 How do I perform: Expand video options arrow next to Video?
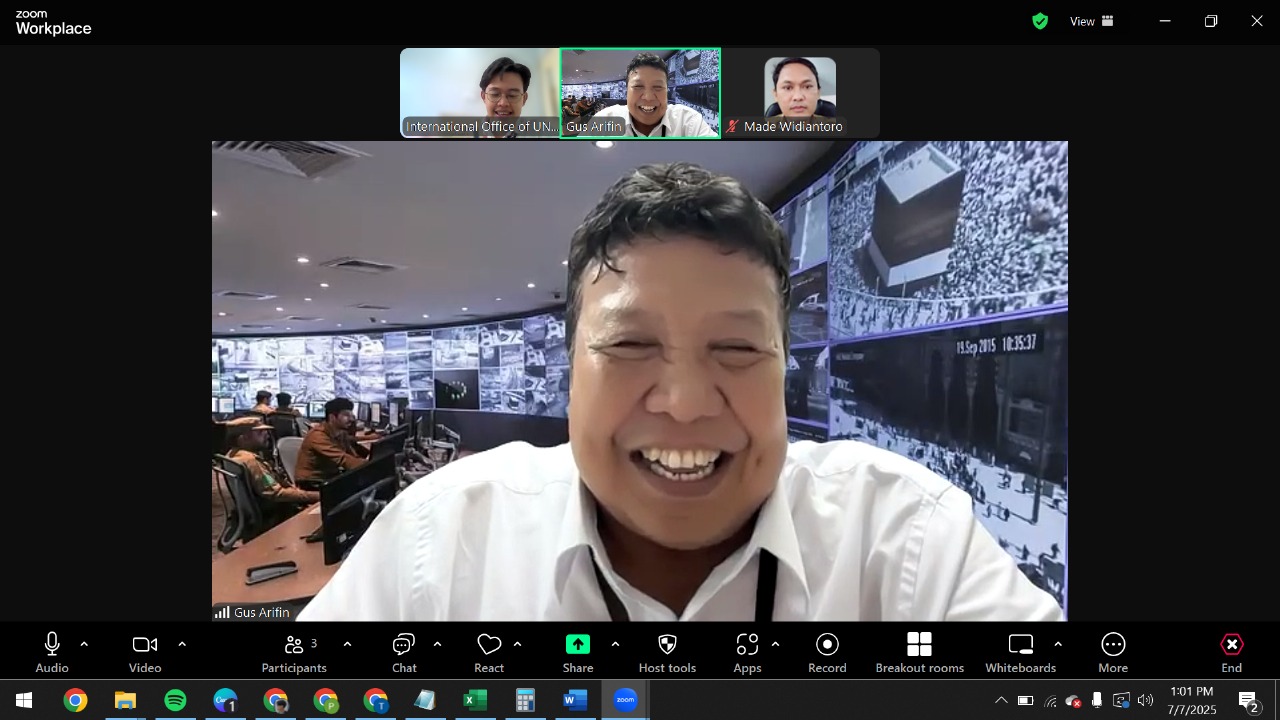pos(182,645)
